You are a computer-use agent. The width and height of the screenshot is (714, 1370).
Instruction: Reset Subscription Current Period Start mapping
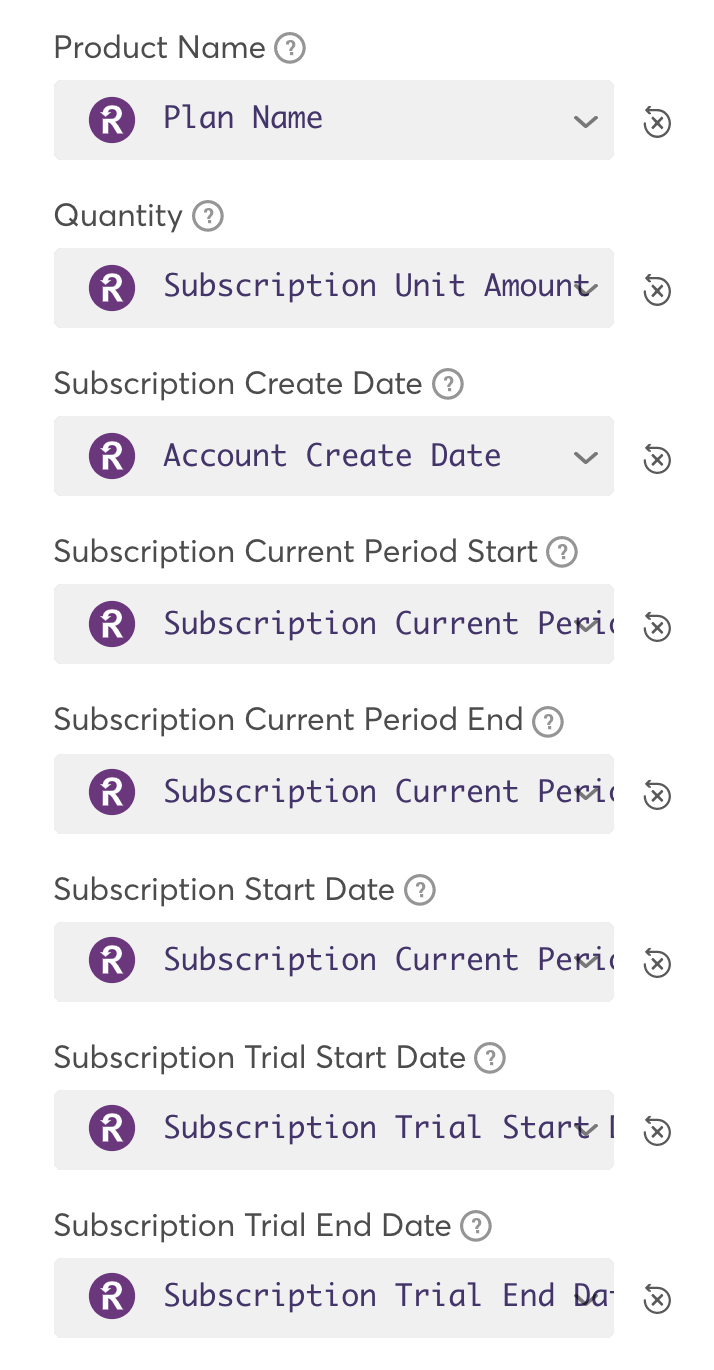click(656, 627)
